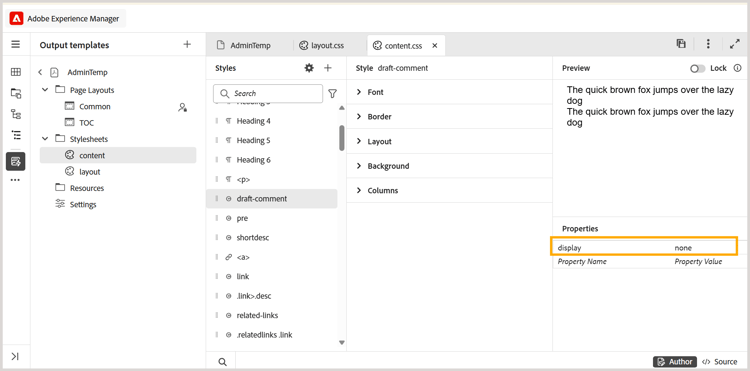Screen dimensions: 750x371
Task: Switch to the layout.css tab
Action: pyautogui.click(x=321, y=45)
